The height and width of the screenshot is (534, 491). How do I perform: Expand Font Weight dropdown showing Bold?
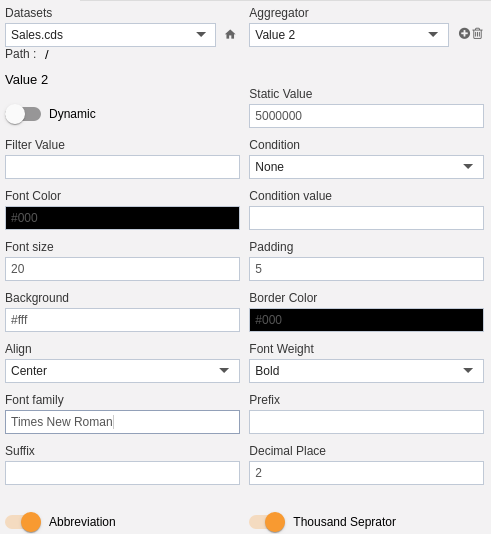(366, 371)
